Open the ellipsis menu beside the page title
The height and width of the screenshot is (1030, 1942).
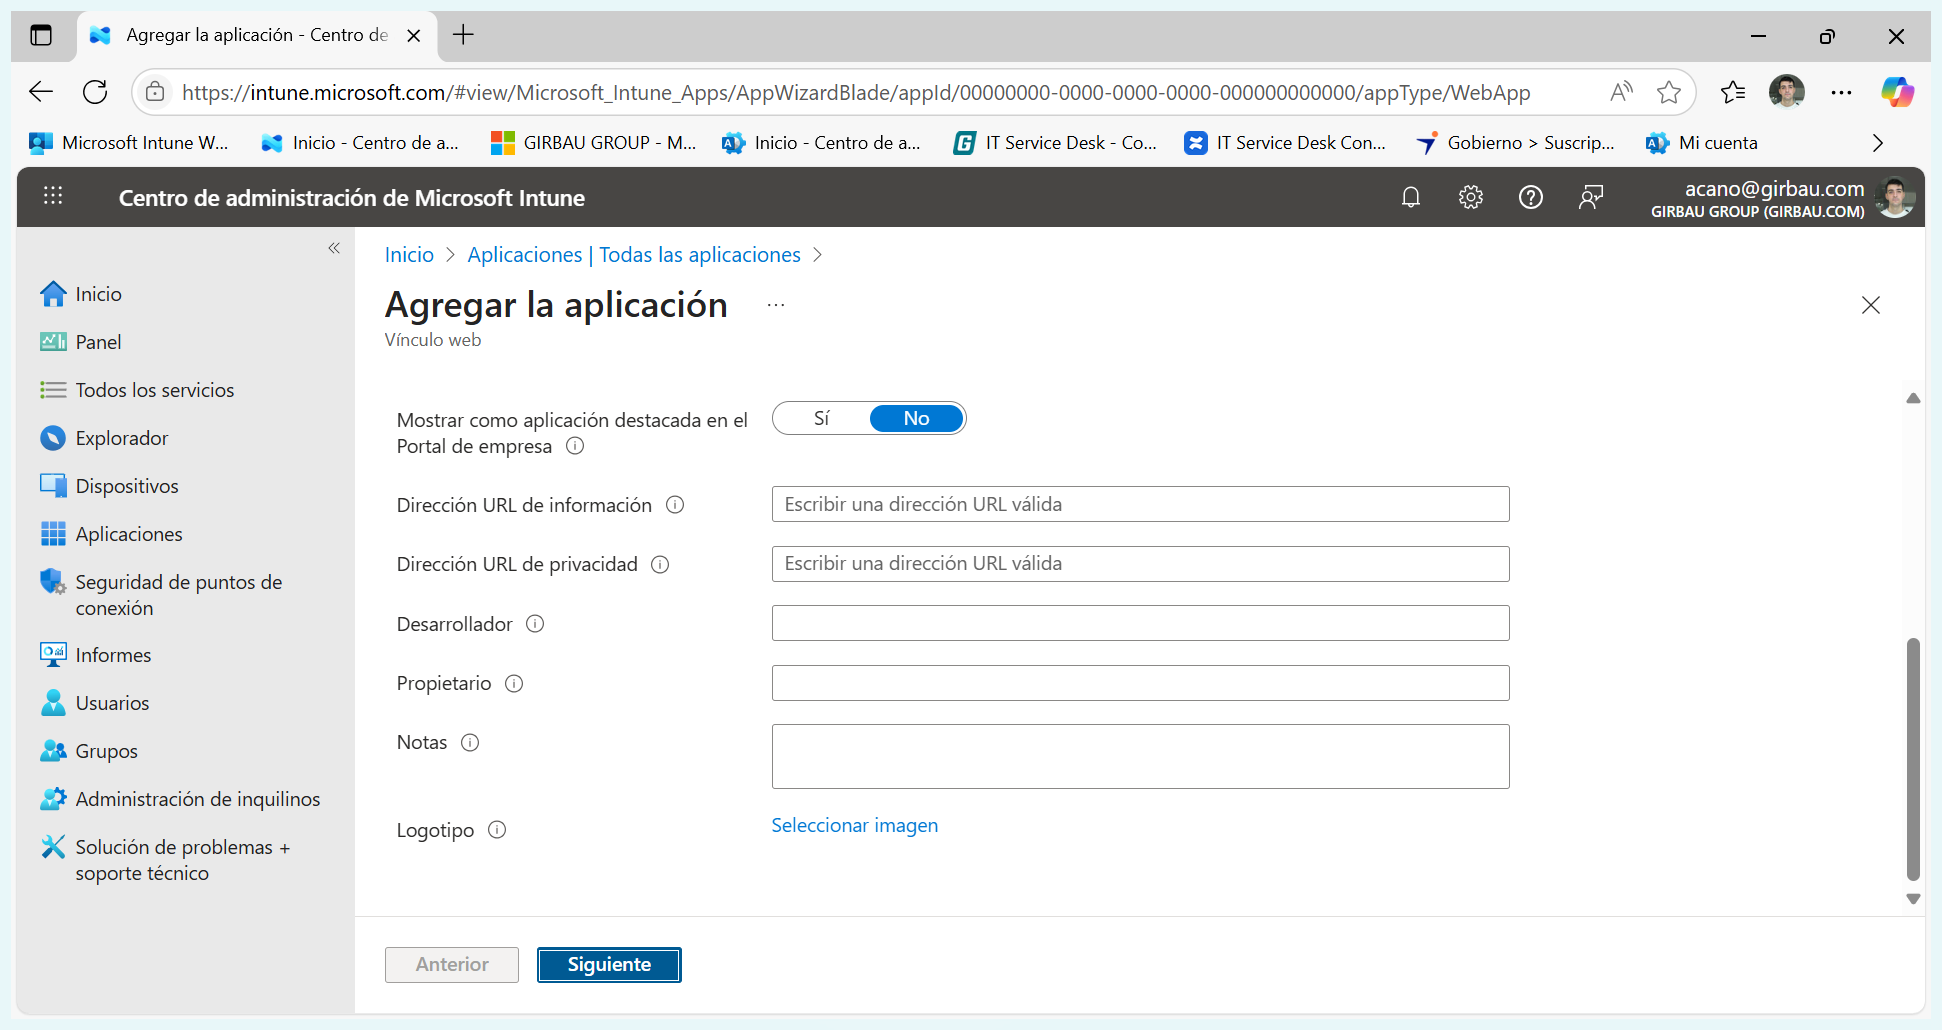tap(775, 304)
